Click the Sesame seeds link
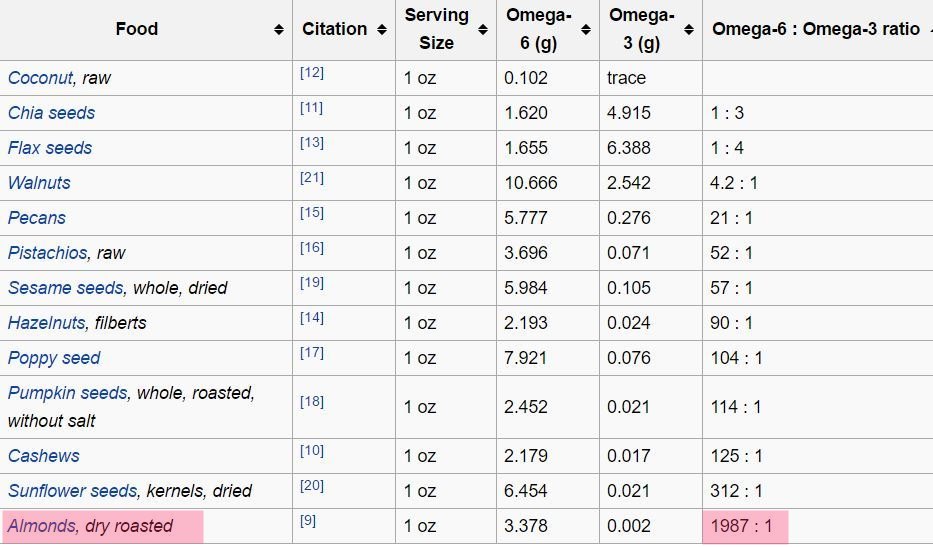This screenshot has width=933, height=547. 65,288
